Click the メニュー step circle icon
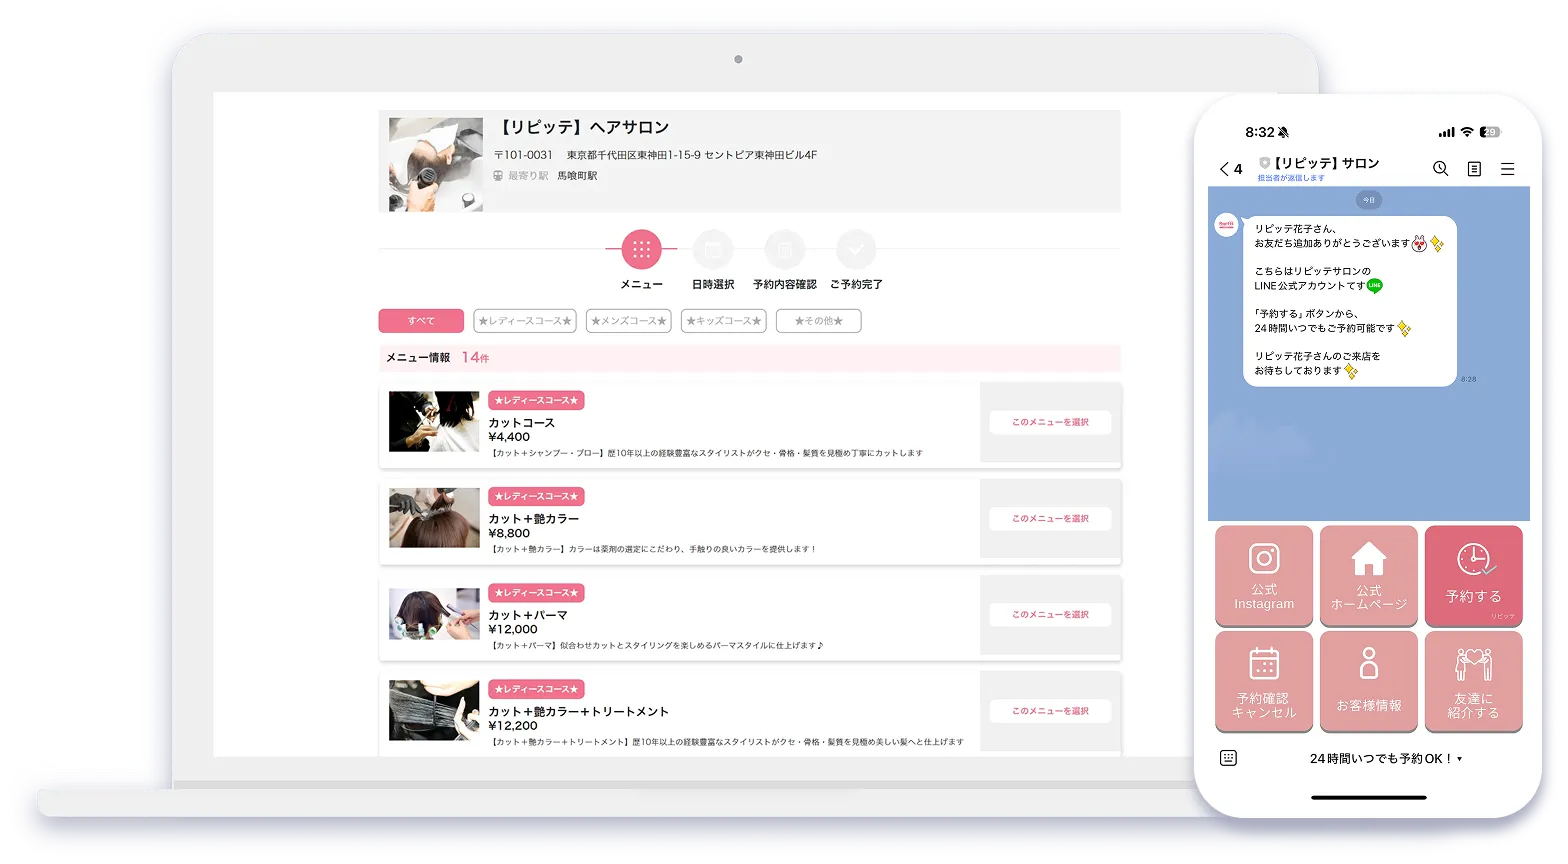This screenshot has width=1568, height=864. [641, 249]
